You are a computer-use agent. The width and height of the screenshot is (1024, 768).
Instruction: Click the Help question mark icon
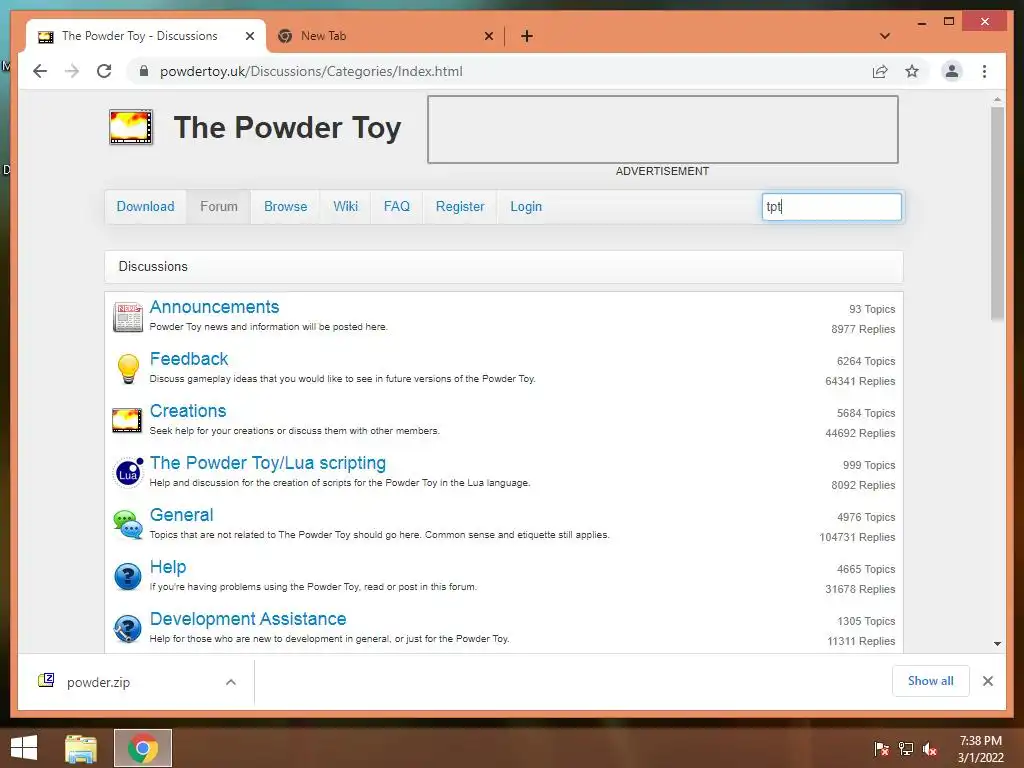(128, 577)
